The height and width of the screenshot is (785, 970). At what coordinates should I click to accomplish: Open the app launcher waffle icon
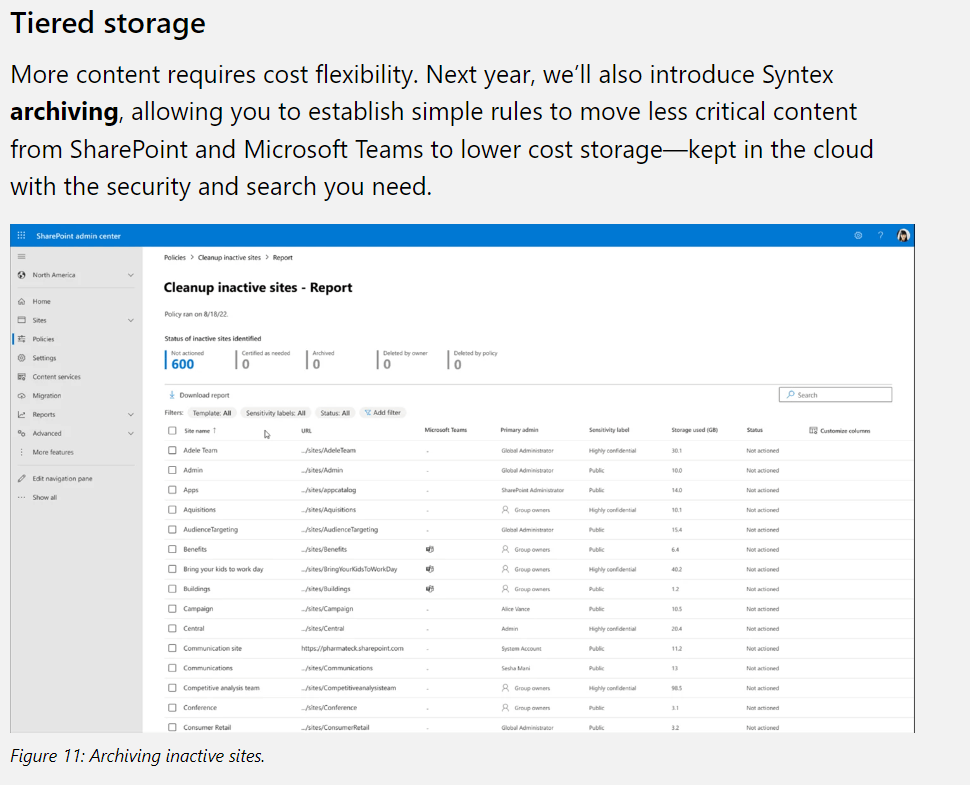click(x=21, y=236)
